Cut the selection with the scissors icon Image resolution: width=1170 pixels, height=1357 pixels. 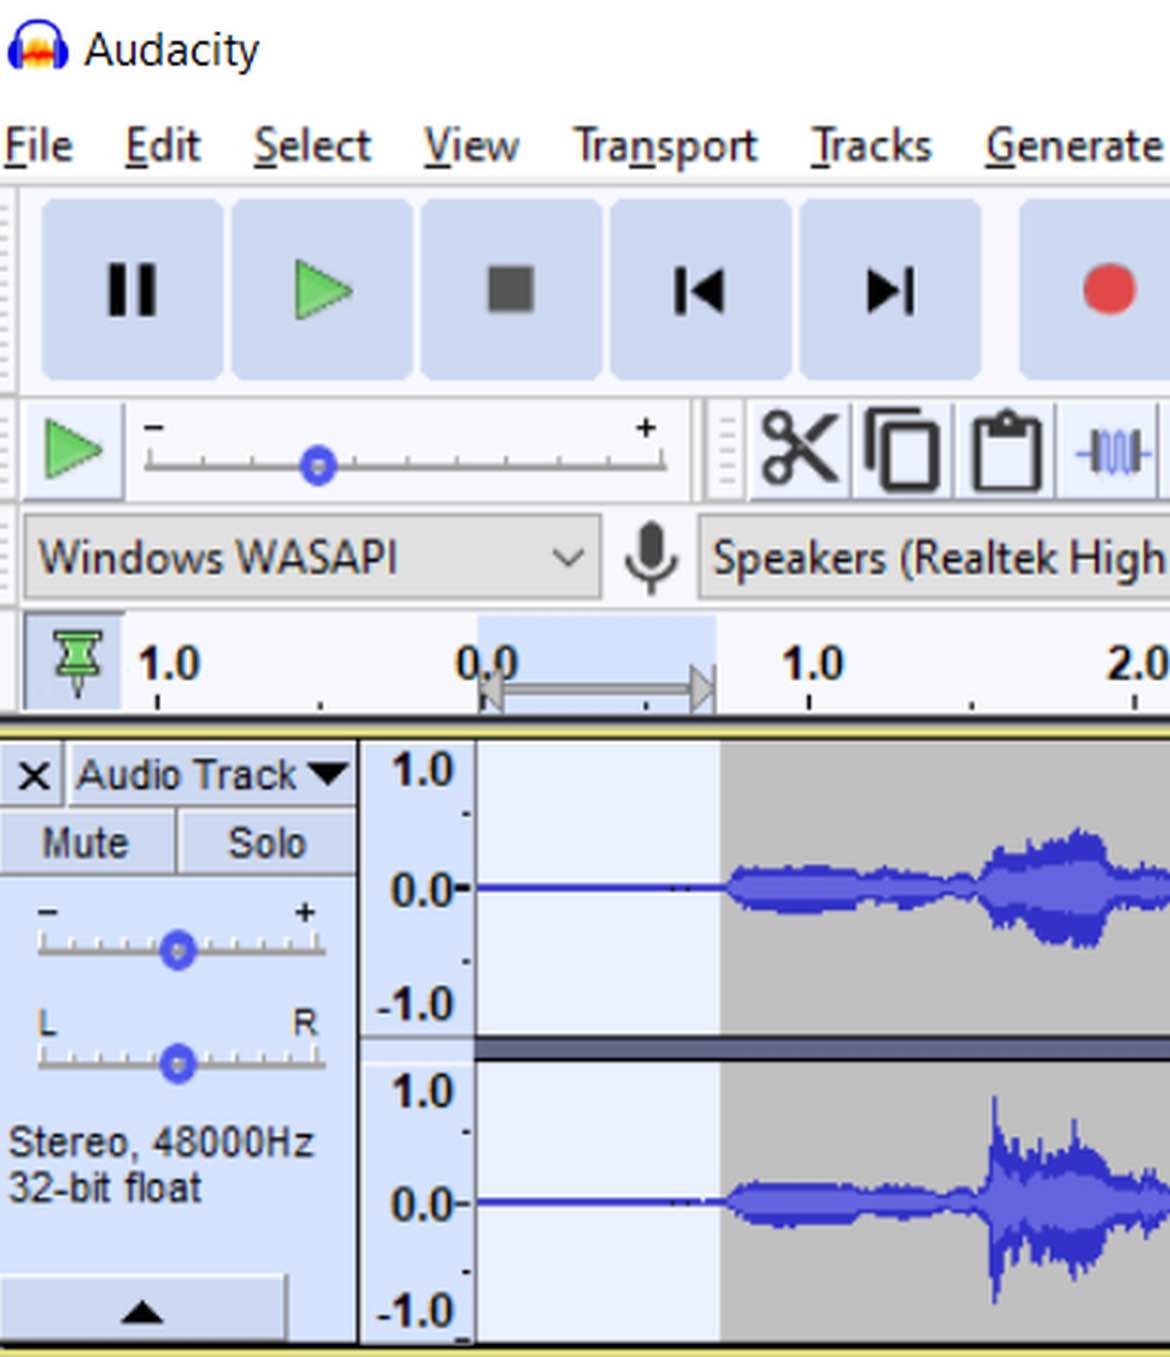click(800, 450)
